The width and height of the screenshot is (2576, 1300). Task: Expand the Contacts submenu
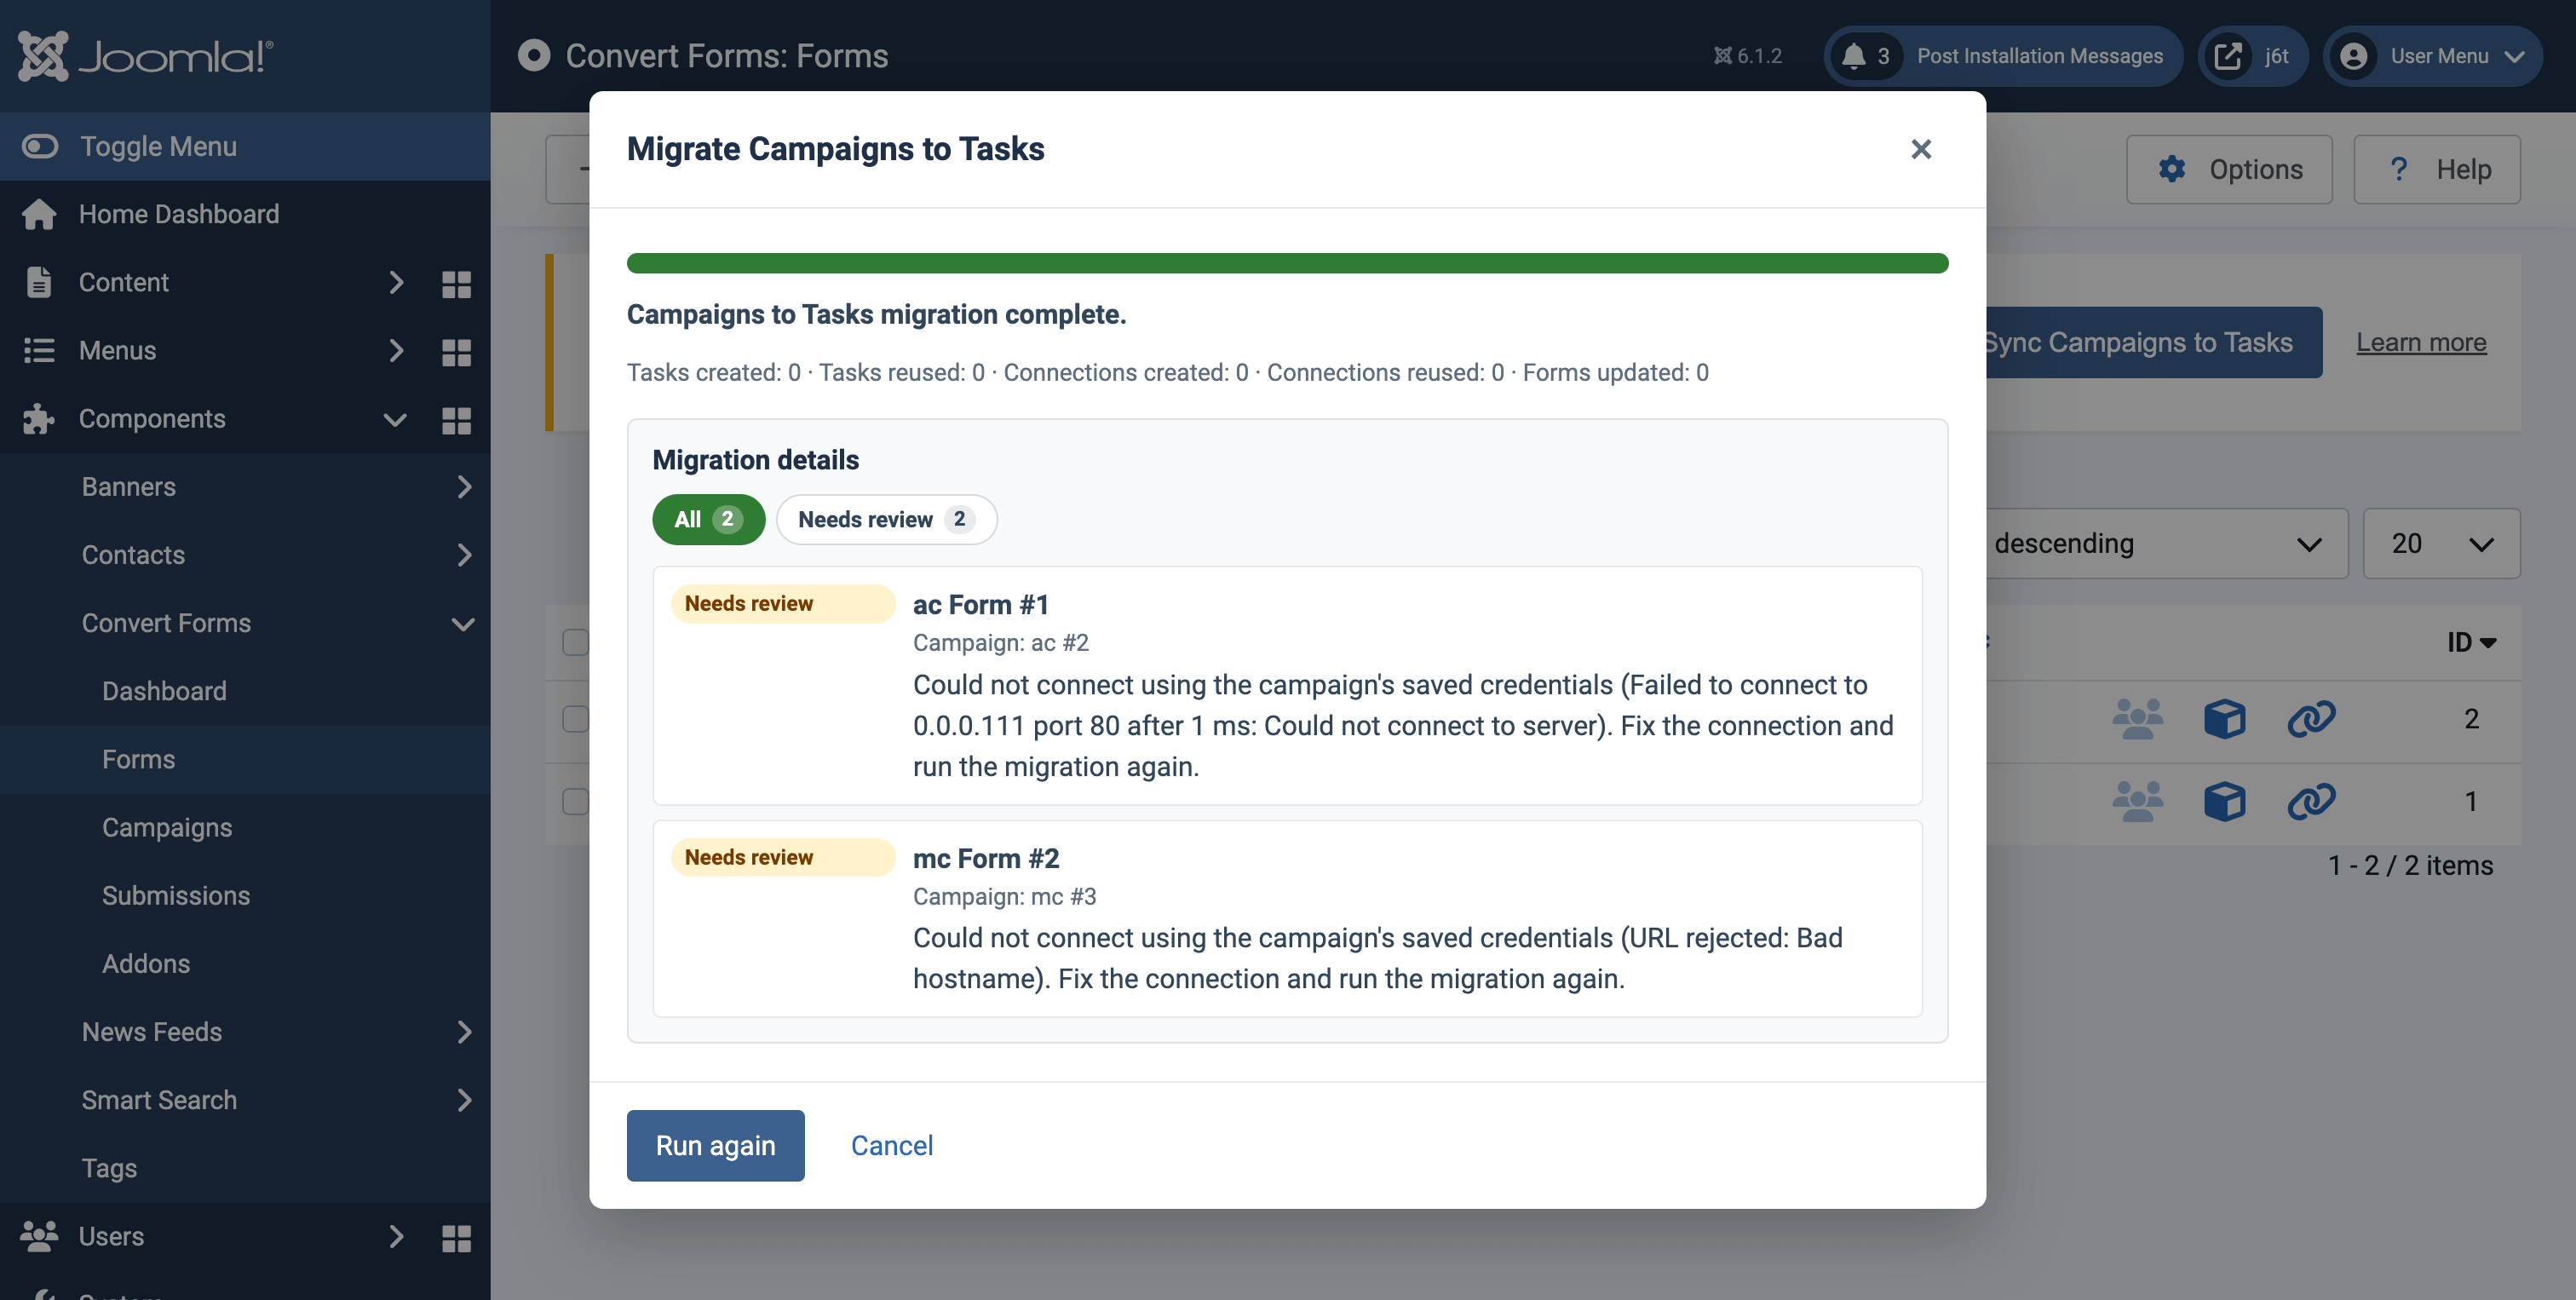464,555
